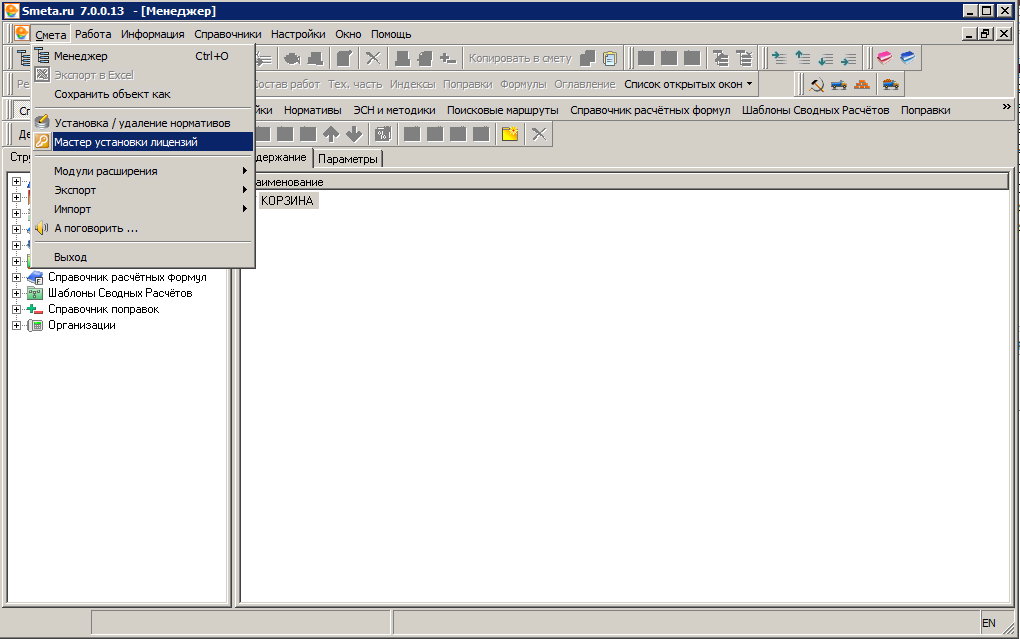Click the X delete icon beside the yellow folder
The height and width of the screenshot is (639, 1020).
click(539, 134)
